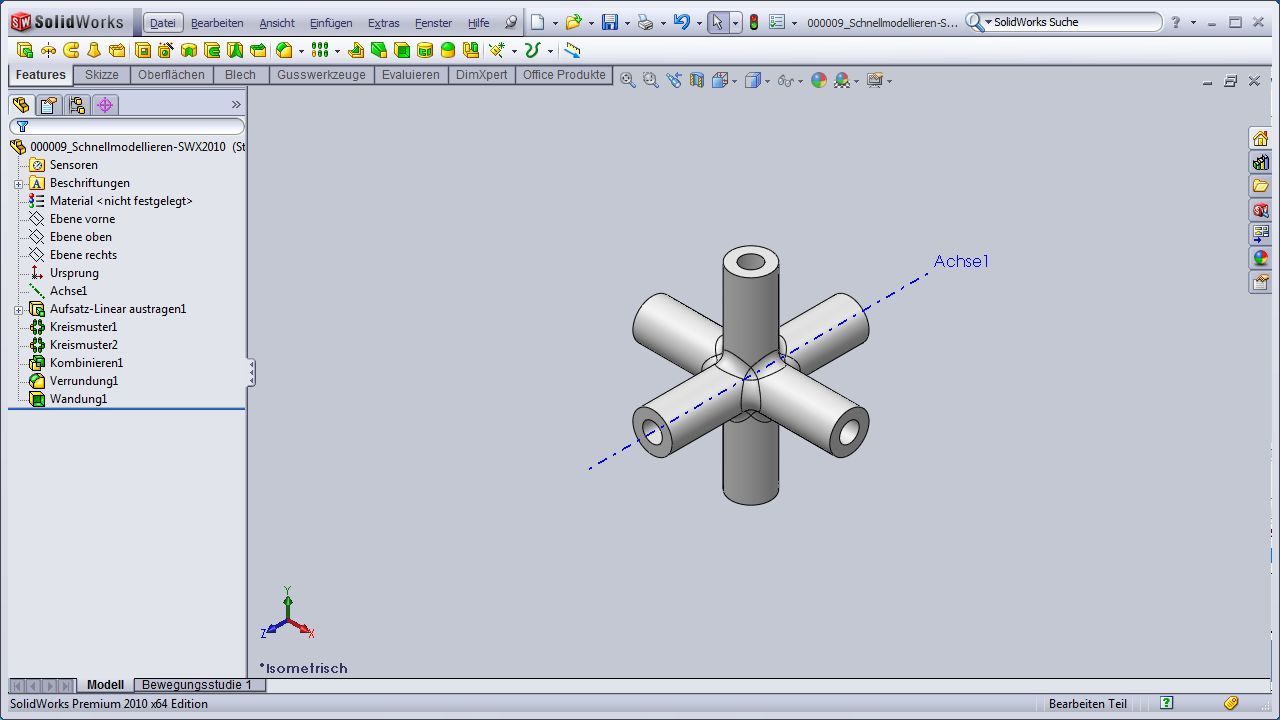Click the SolidWorks Resources home icon
The width and height of the screenshot is (1280, 720).
tap(1260, 138)
